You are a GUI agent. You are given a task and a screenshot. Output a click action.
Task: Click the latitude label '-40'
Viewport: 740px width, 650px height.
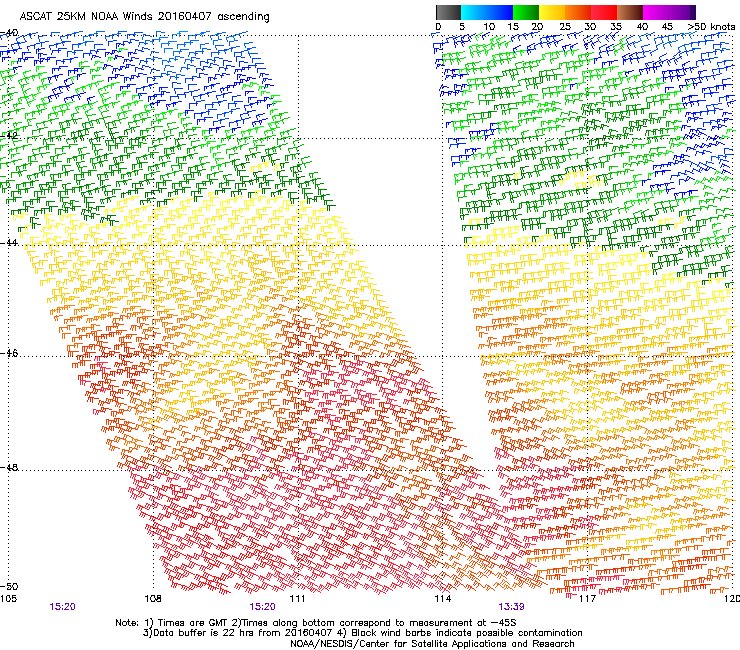[x=9, y=33]
